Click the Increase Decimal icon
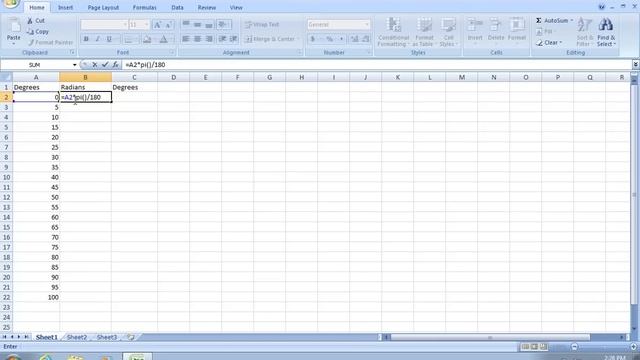The image size is (640, 360). pos(354,39)
